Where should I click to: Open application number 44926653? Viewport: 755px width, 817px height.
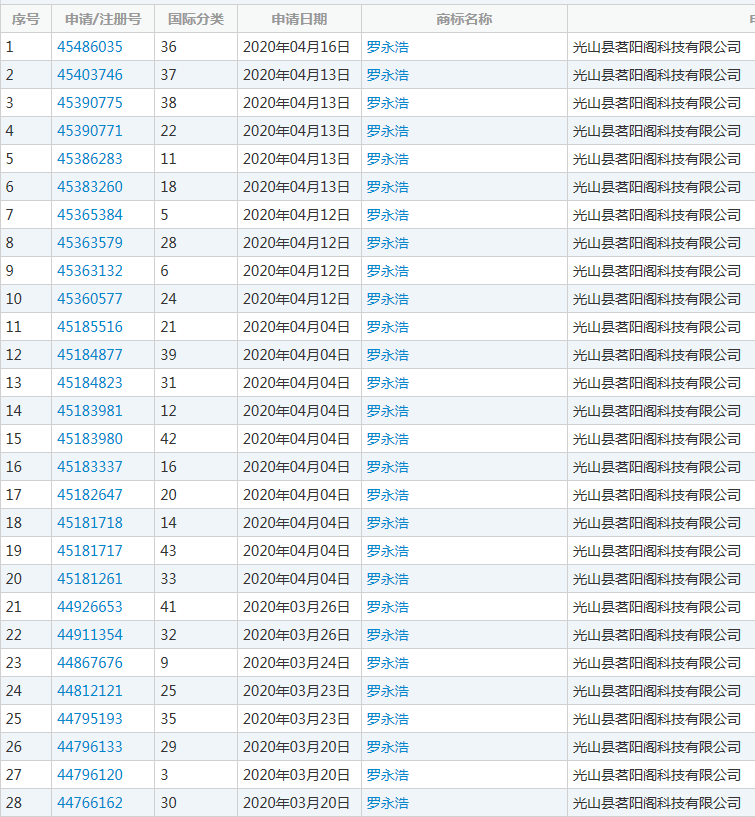pyautogui.click(x=90, y=607)
